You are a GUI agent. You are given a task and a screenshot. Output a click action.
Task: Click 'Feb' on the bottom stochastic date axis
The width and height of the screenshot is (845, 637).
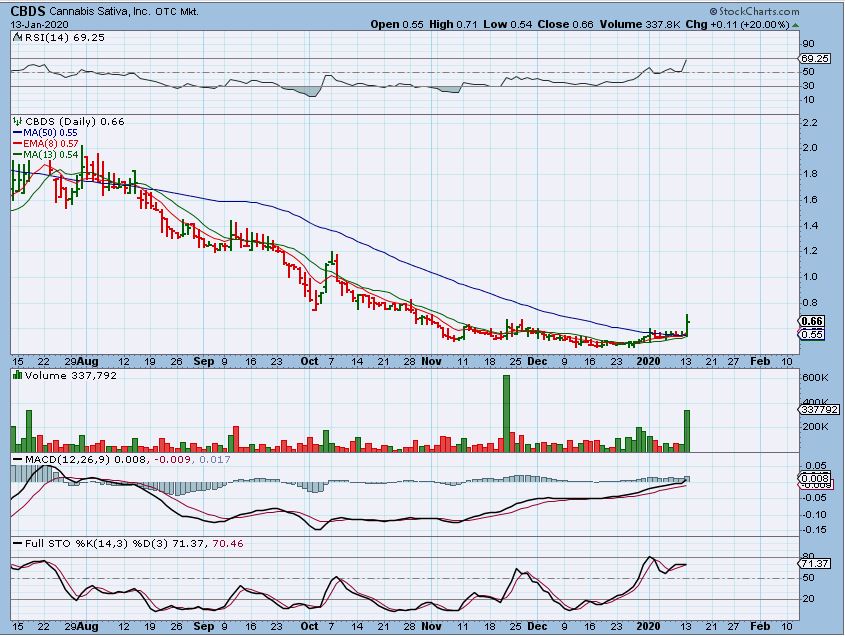coord(760,626)
